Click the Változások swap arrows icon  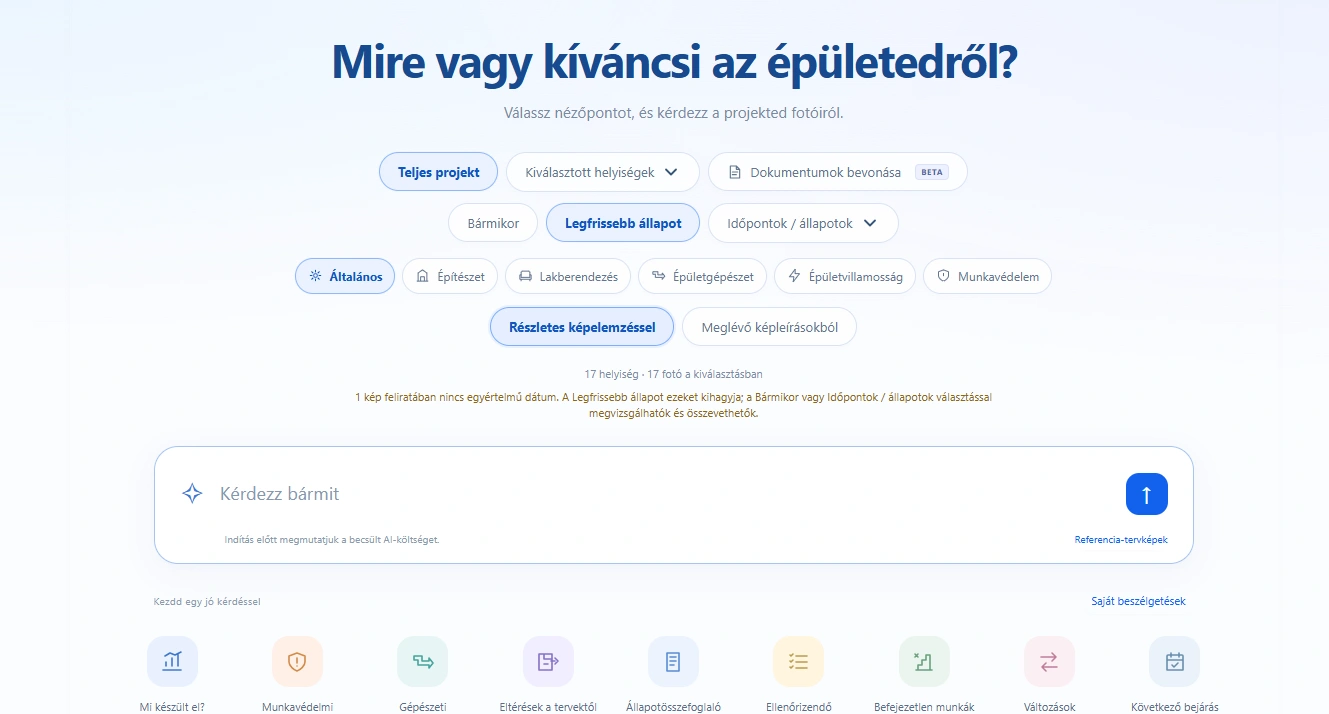click(x=1049, y=661)
